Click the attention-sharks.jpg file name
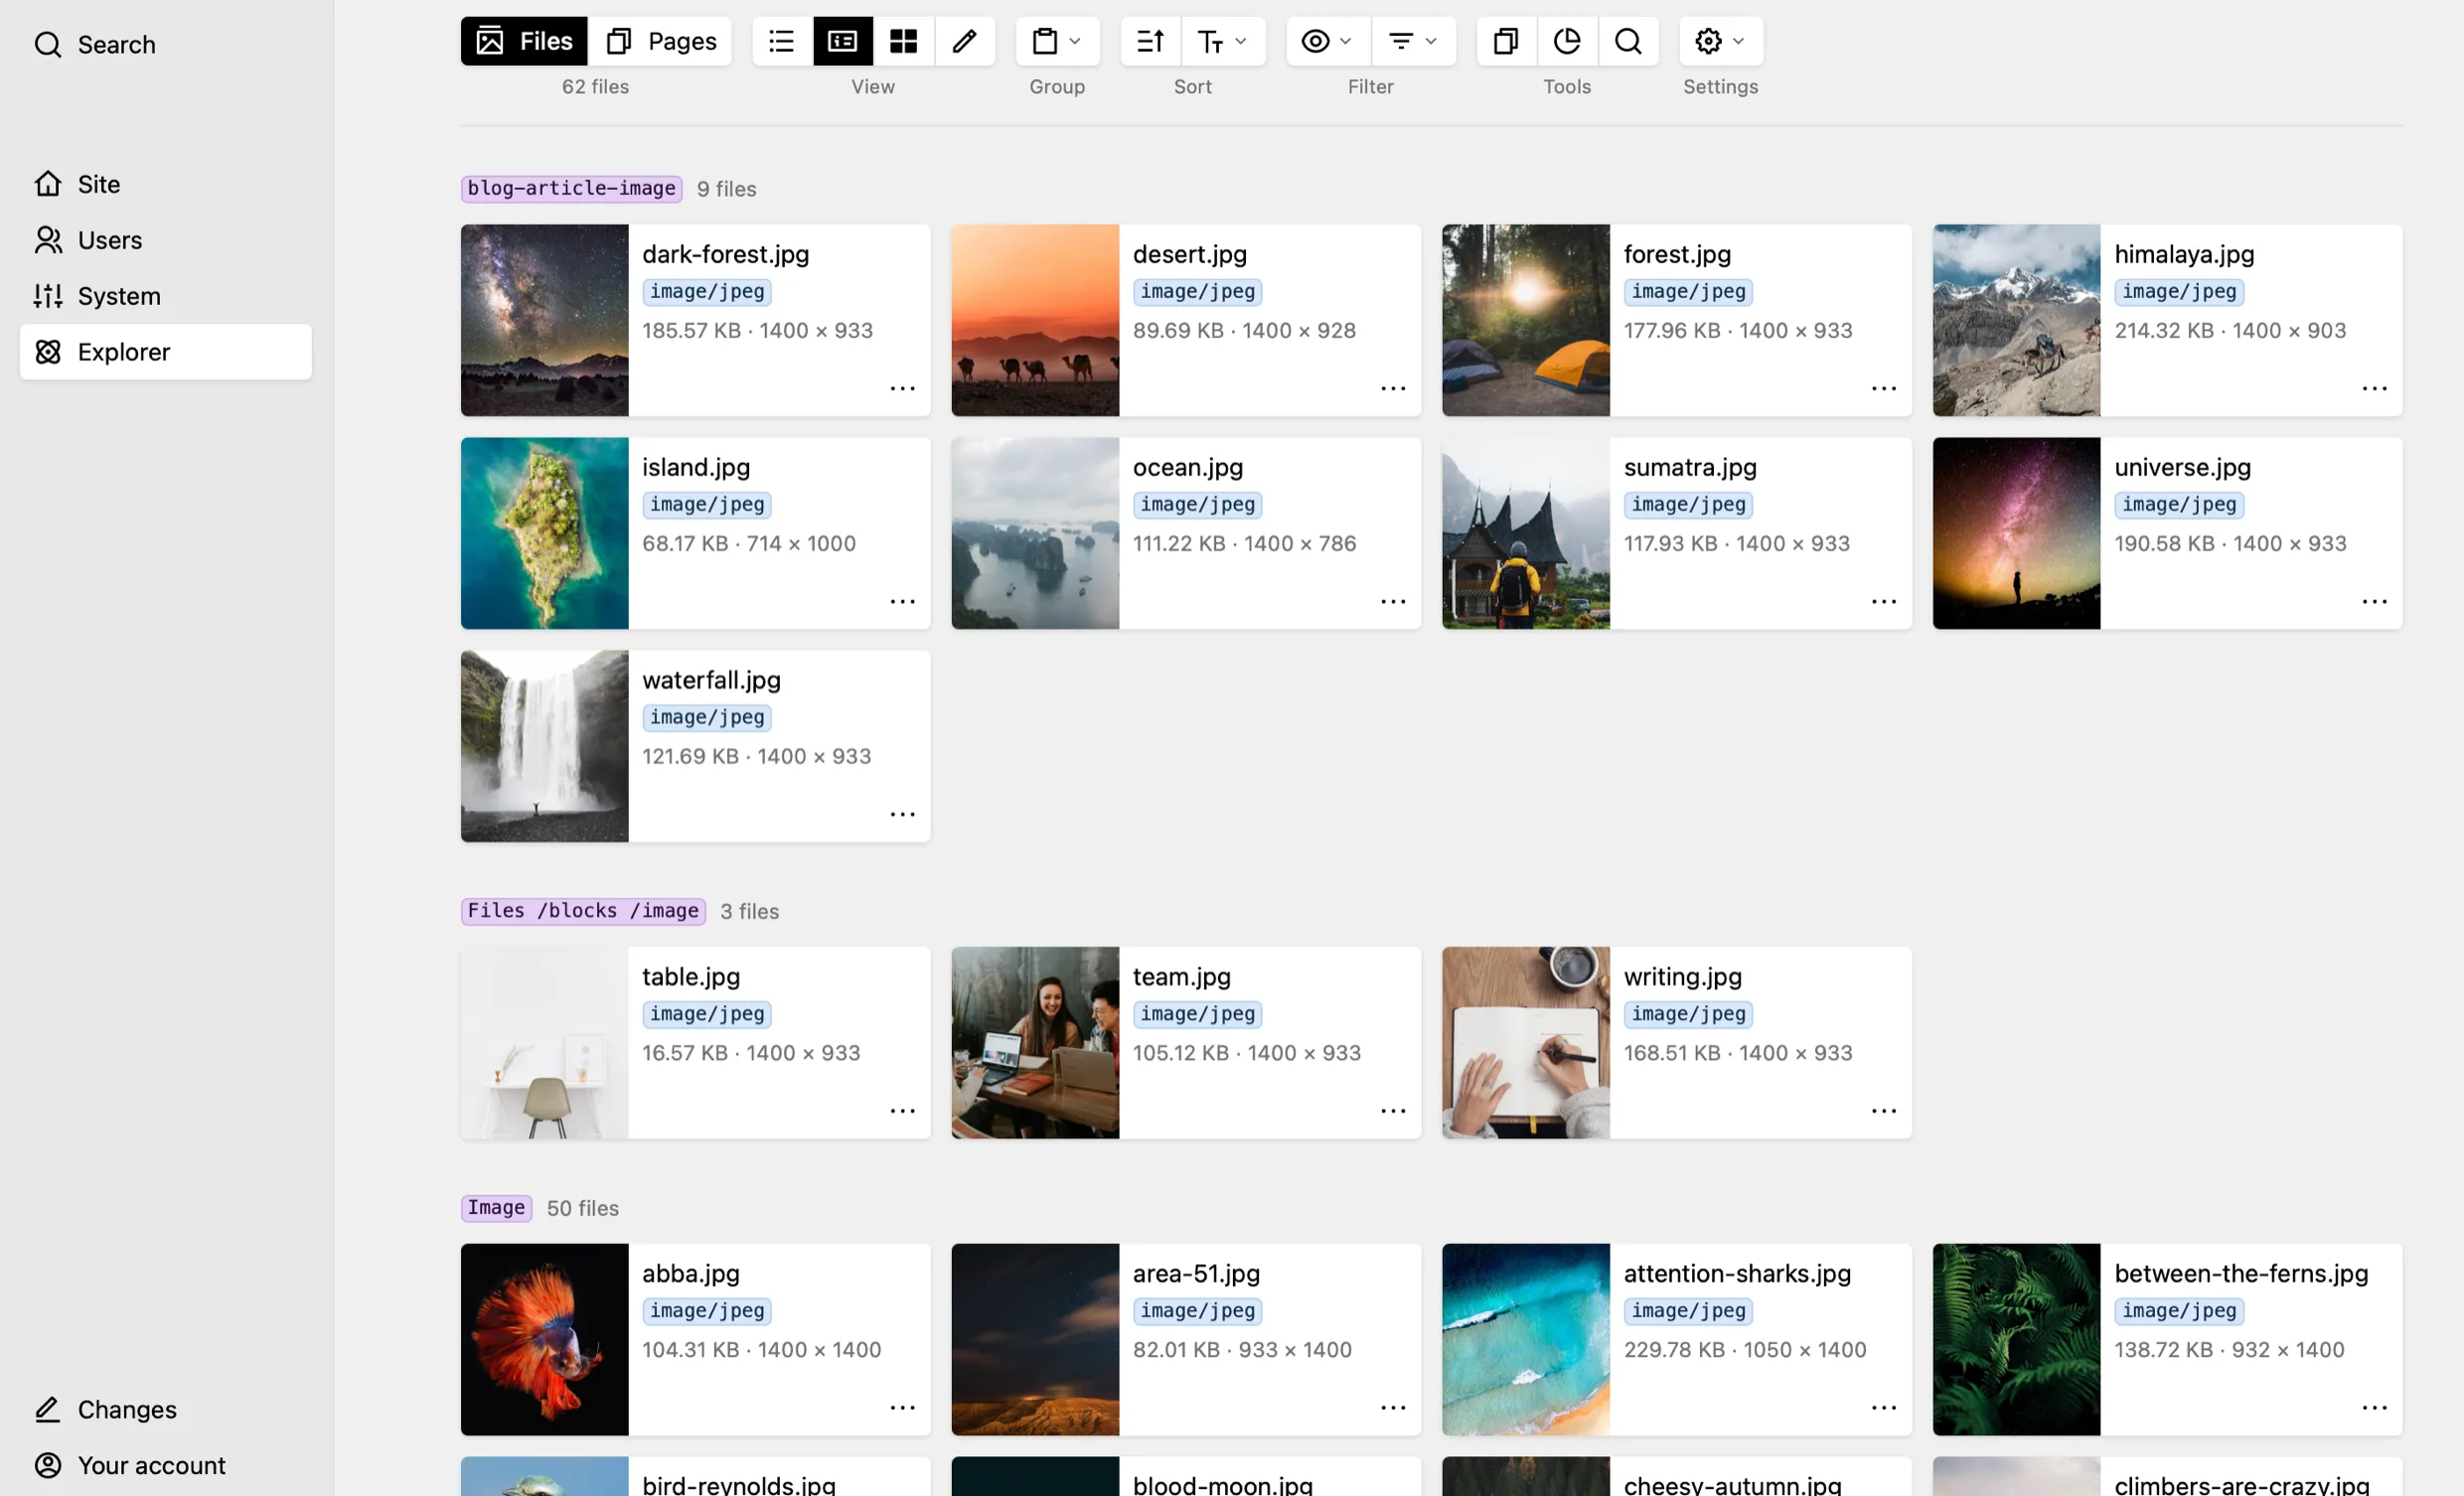This screenshot has height=1496, width=2464. (1737, 1273)
